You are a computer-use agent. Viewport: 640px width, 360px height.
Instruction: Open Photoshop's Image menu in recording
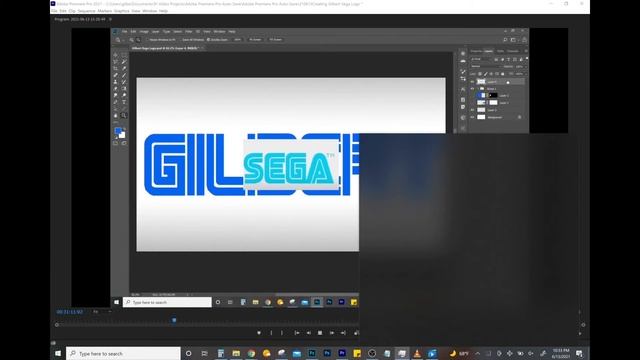click(144, 31)
